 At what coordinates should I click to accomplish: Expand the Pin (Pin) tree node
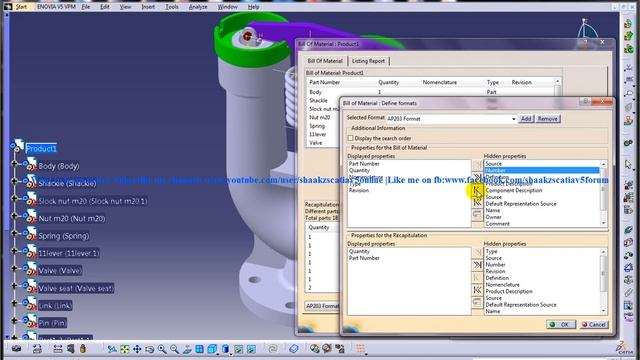[x=14, y=321]
